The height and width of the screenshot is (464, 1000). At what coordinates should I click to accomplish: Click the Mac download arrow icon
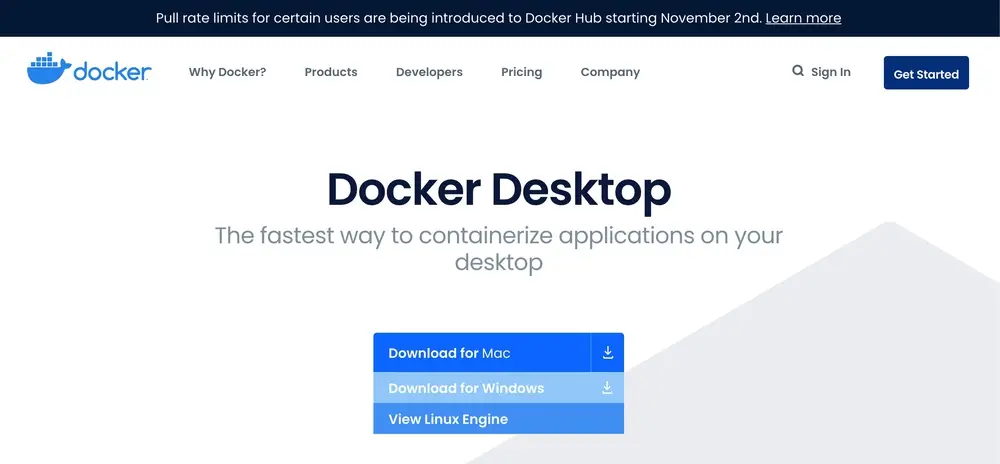pos(608,352)
